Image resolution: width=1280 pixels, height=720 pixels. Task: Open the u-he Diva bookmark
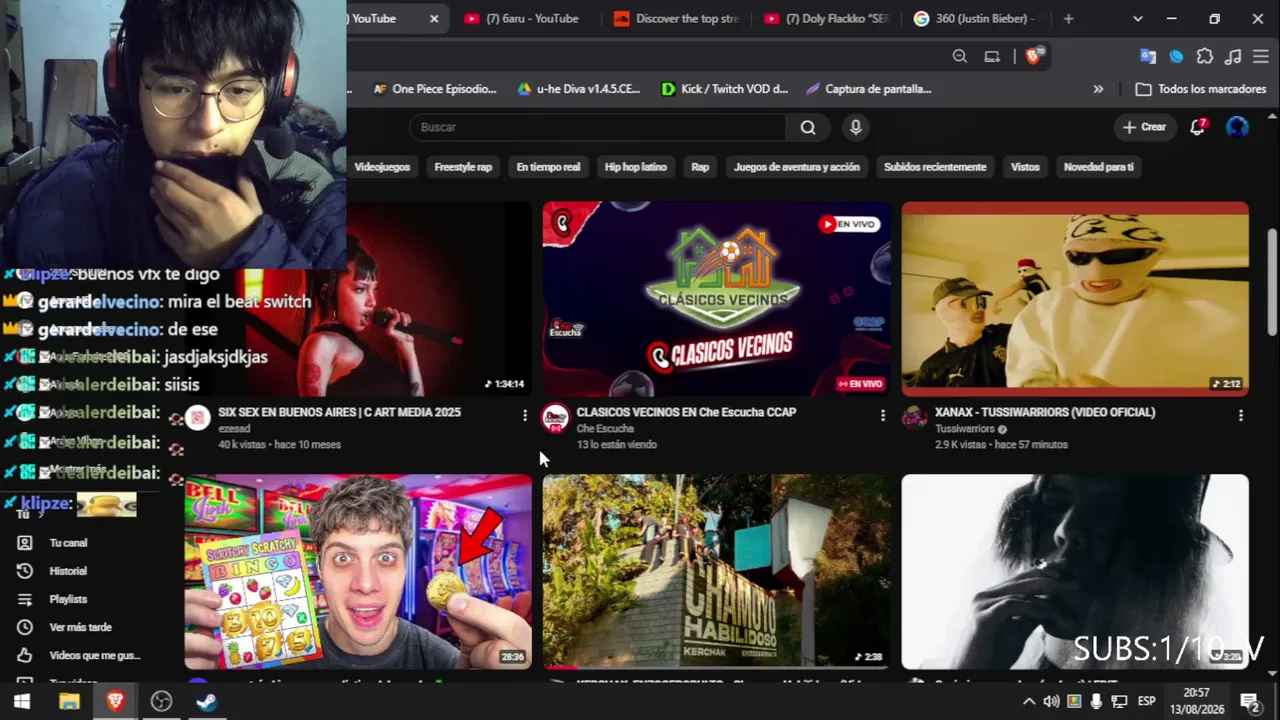[x=579, y=89]
